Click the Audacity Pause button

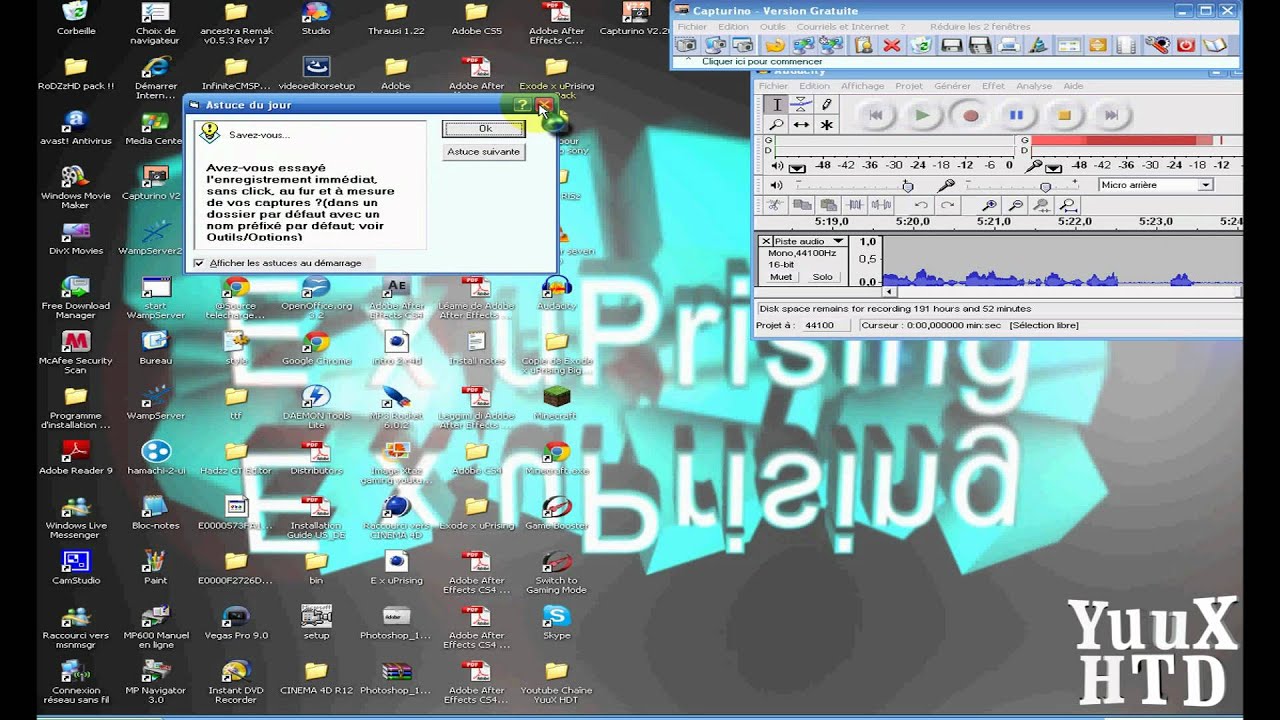tap(1017, 115)
